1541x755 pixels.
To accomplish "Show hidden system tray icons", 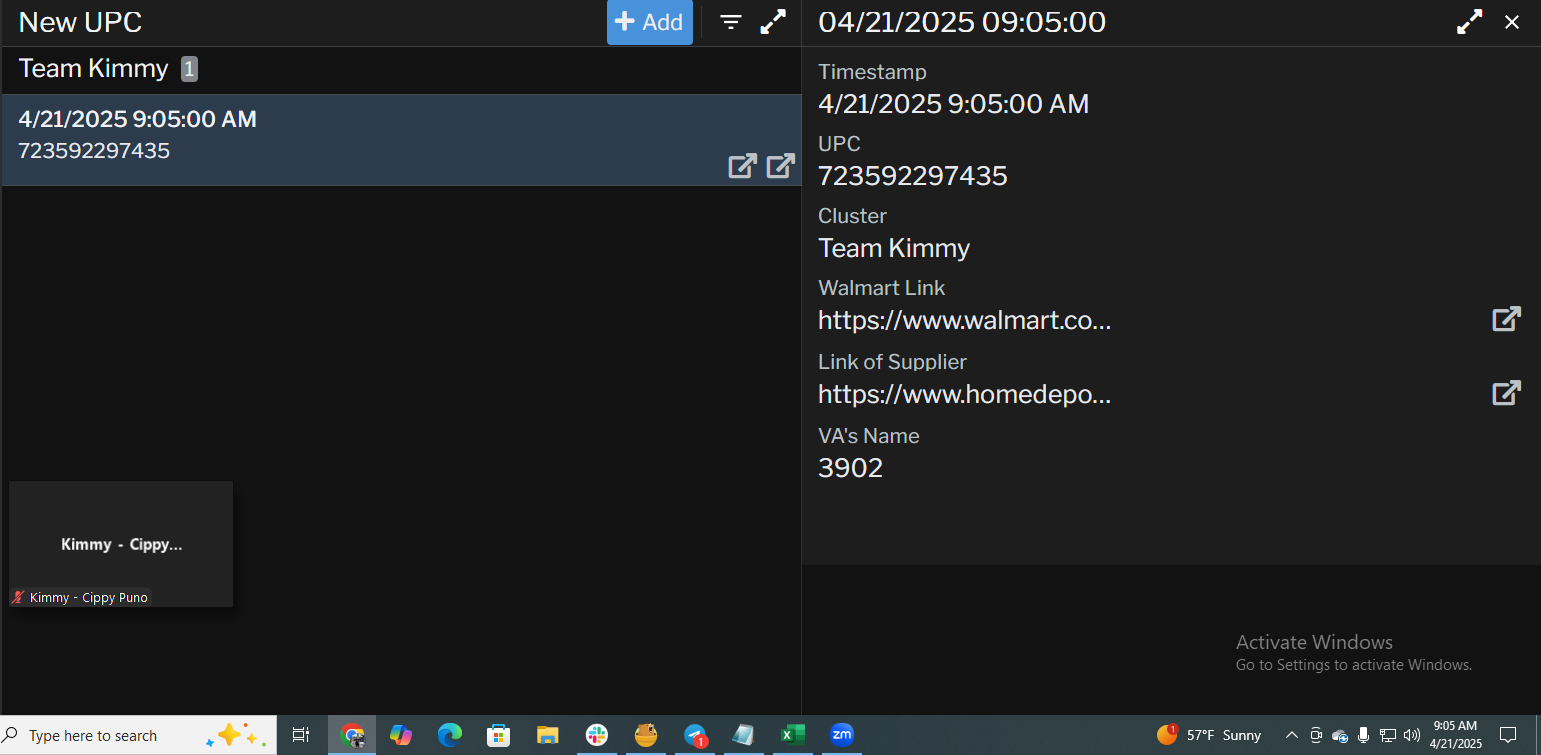I will [1291, 735].
